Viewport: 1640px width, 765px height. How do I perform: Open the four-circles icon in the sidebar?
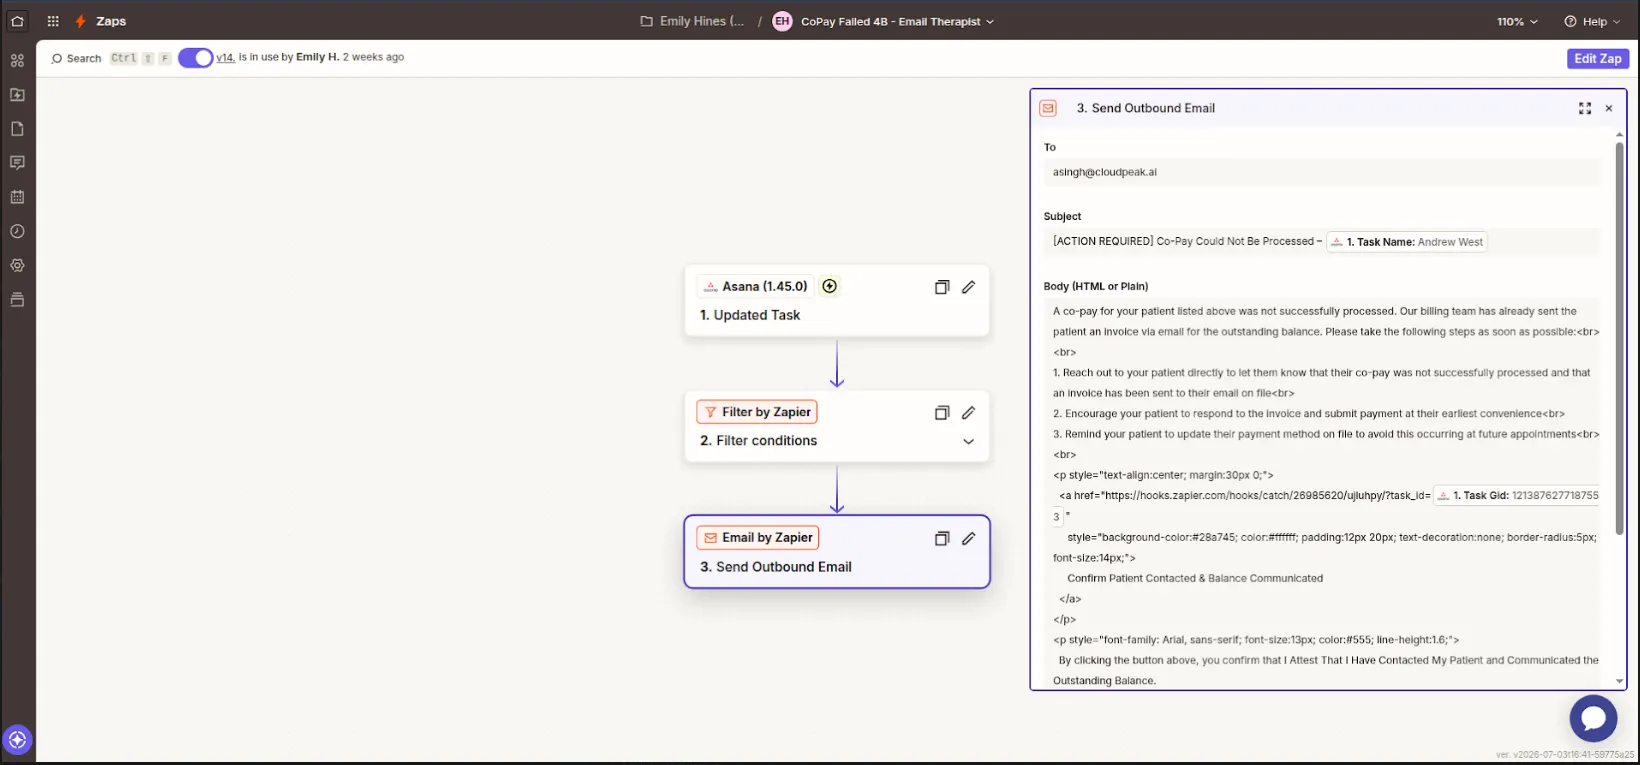pyautogui.click(x=17, y=60)
